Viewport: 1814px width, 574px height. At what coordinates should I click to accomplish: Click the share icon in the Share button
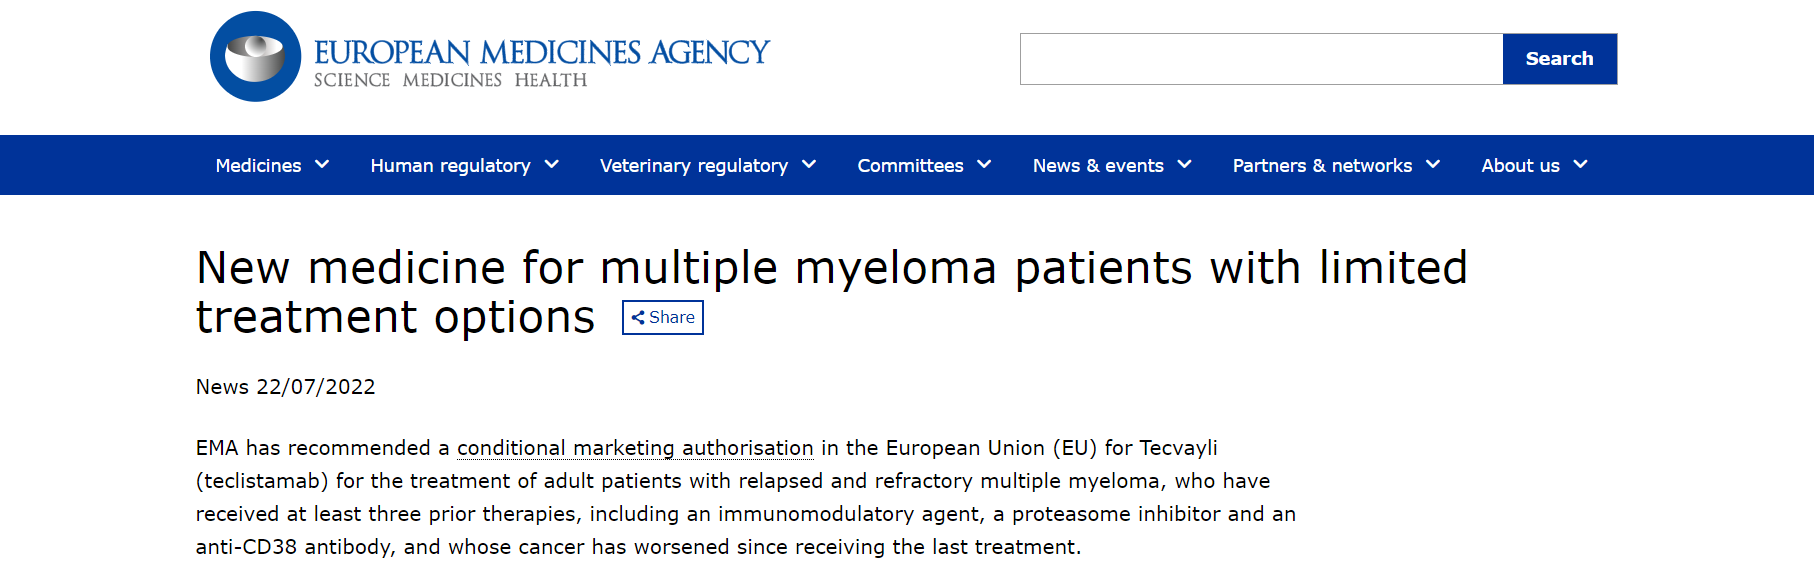pyautogui.click(x=638, y=318)
